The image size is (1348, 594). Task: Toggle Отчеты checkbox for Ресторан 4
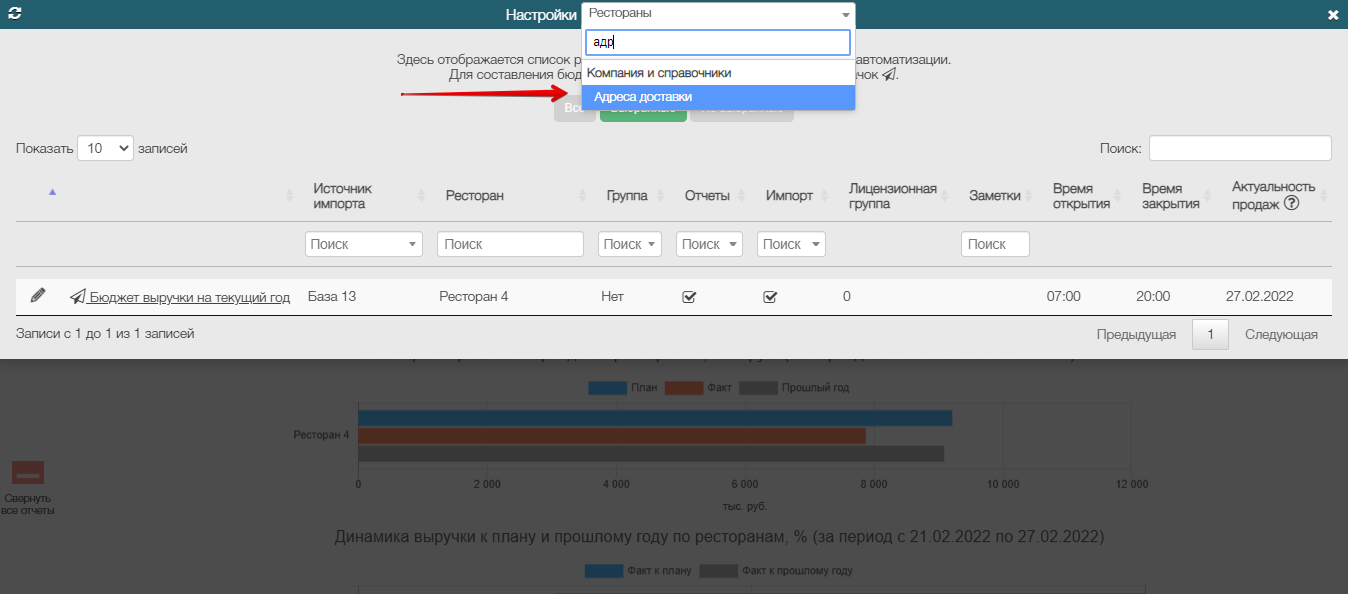click(x=689, y=297)
